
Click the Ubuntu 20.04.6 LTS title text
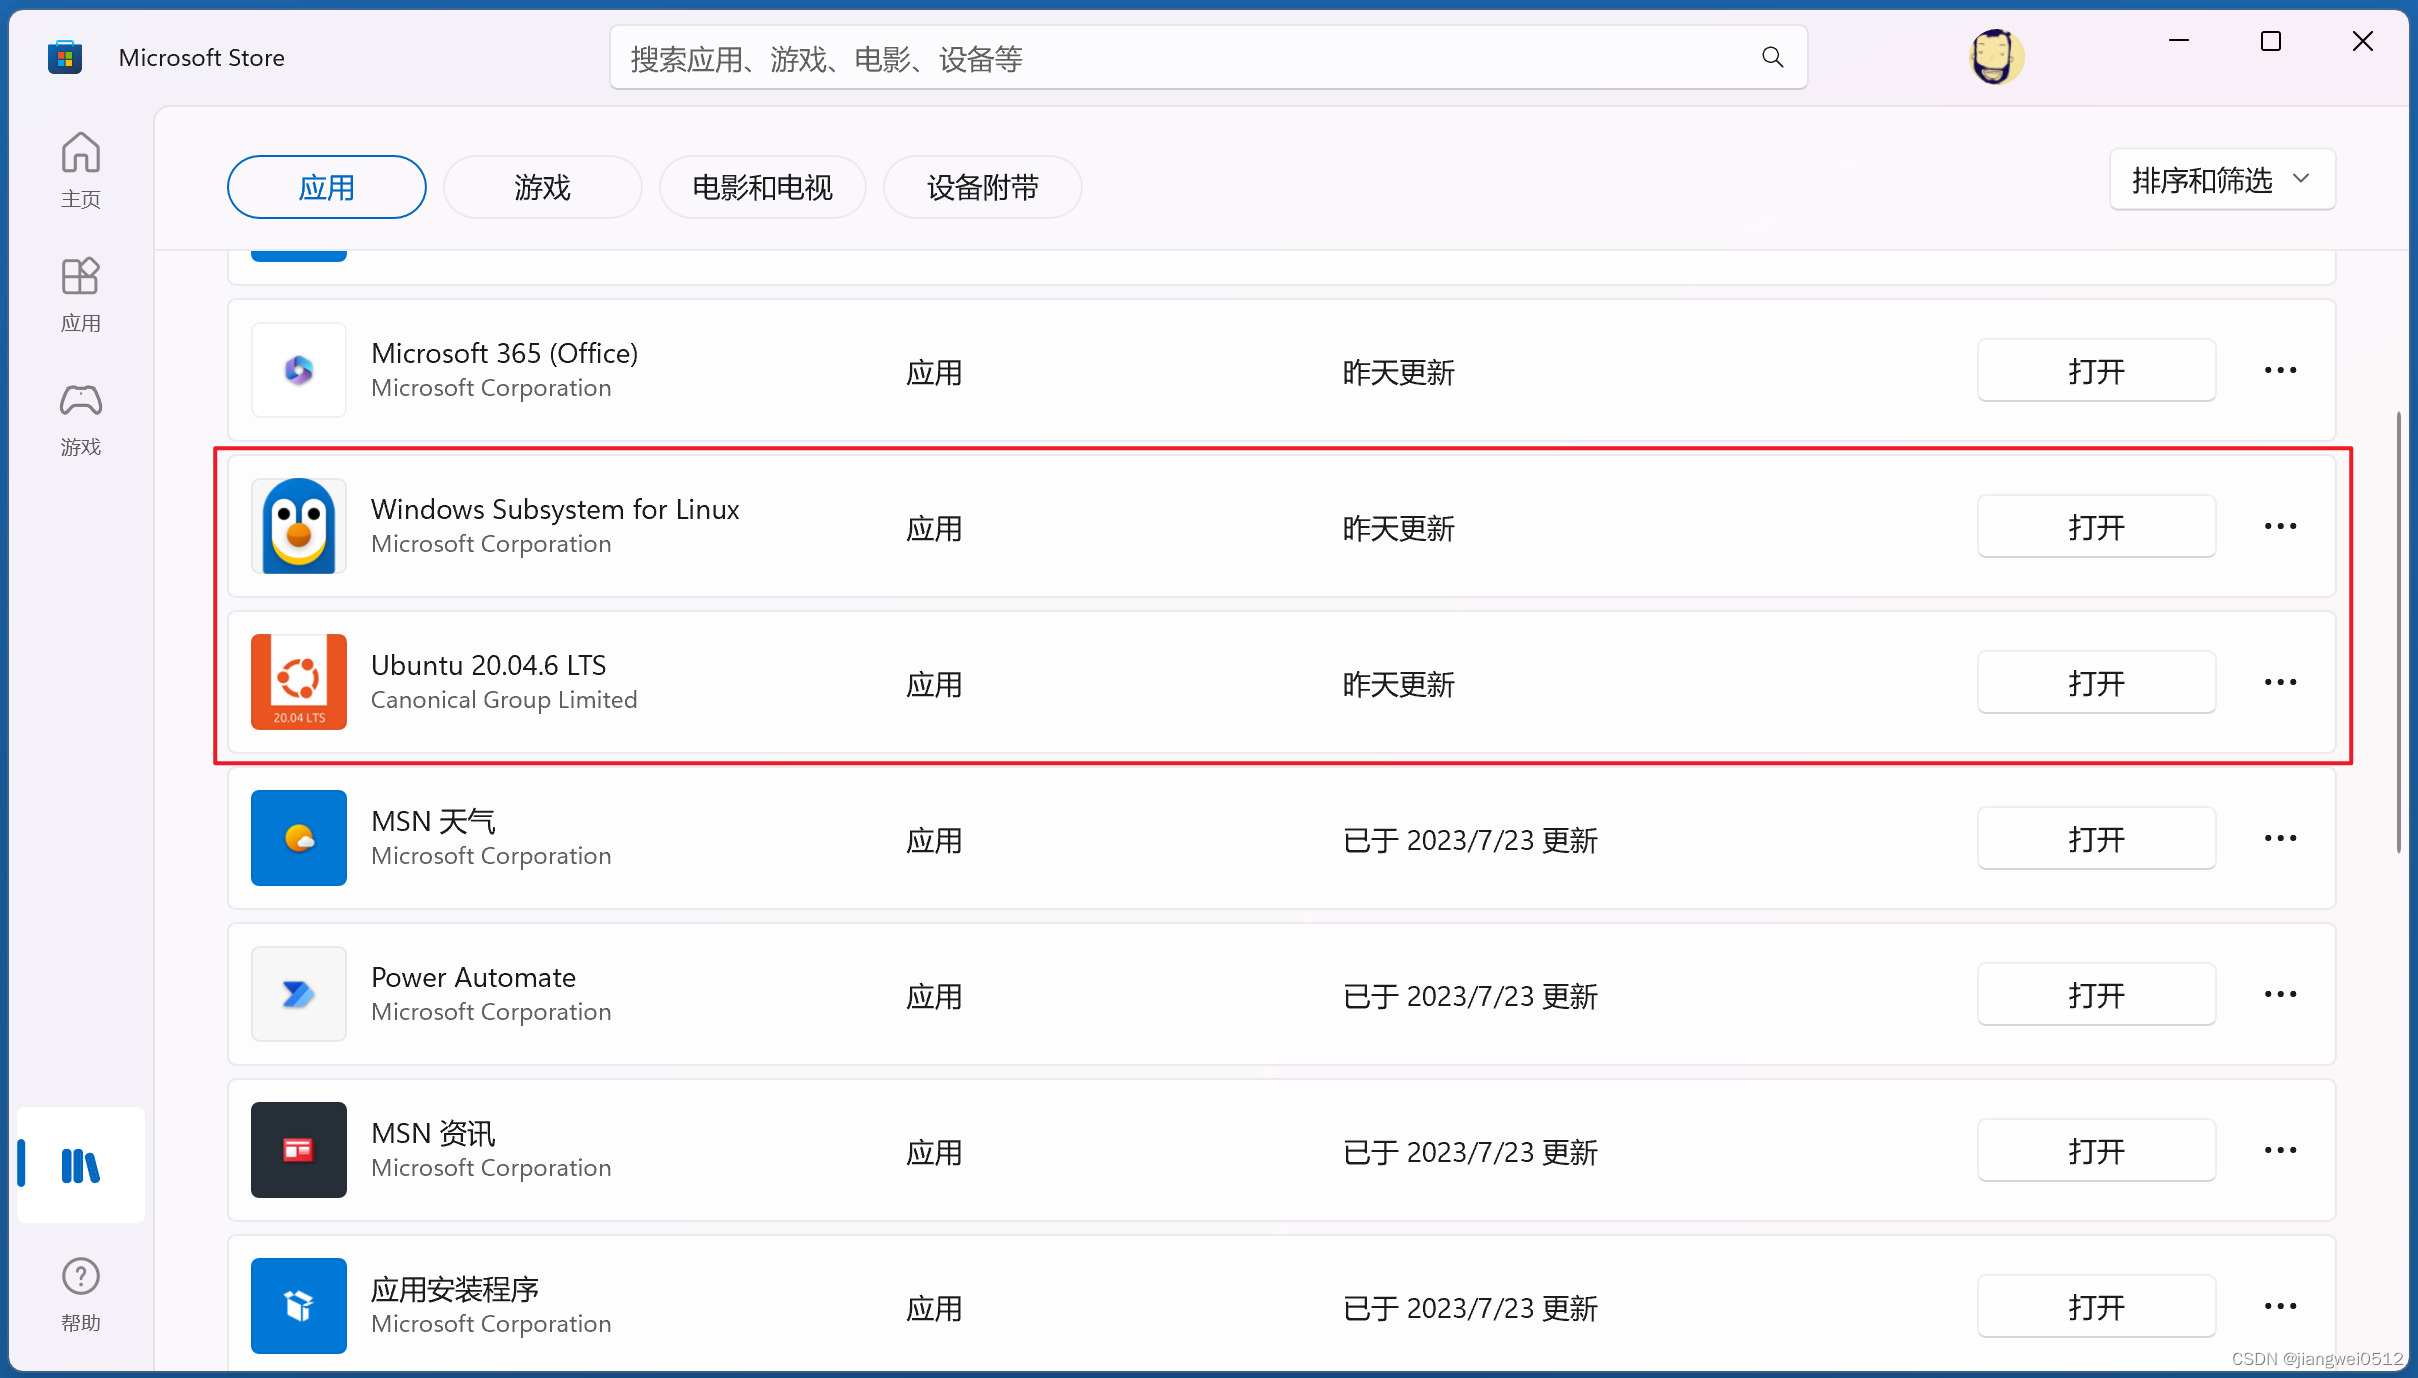pyautogui.click(x=488, y=665)
